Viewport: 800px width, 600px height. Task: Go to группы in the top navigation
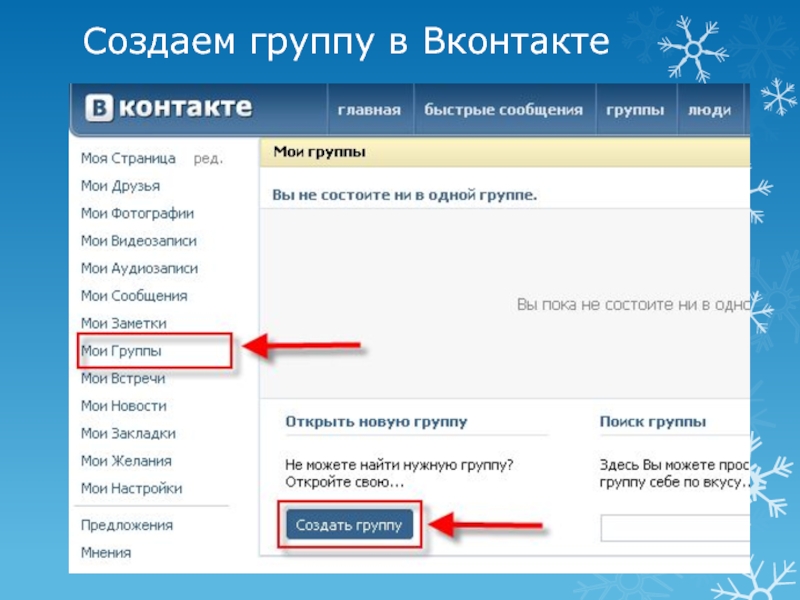(x=635, y=110)
